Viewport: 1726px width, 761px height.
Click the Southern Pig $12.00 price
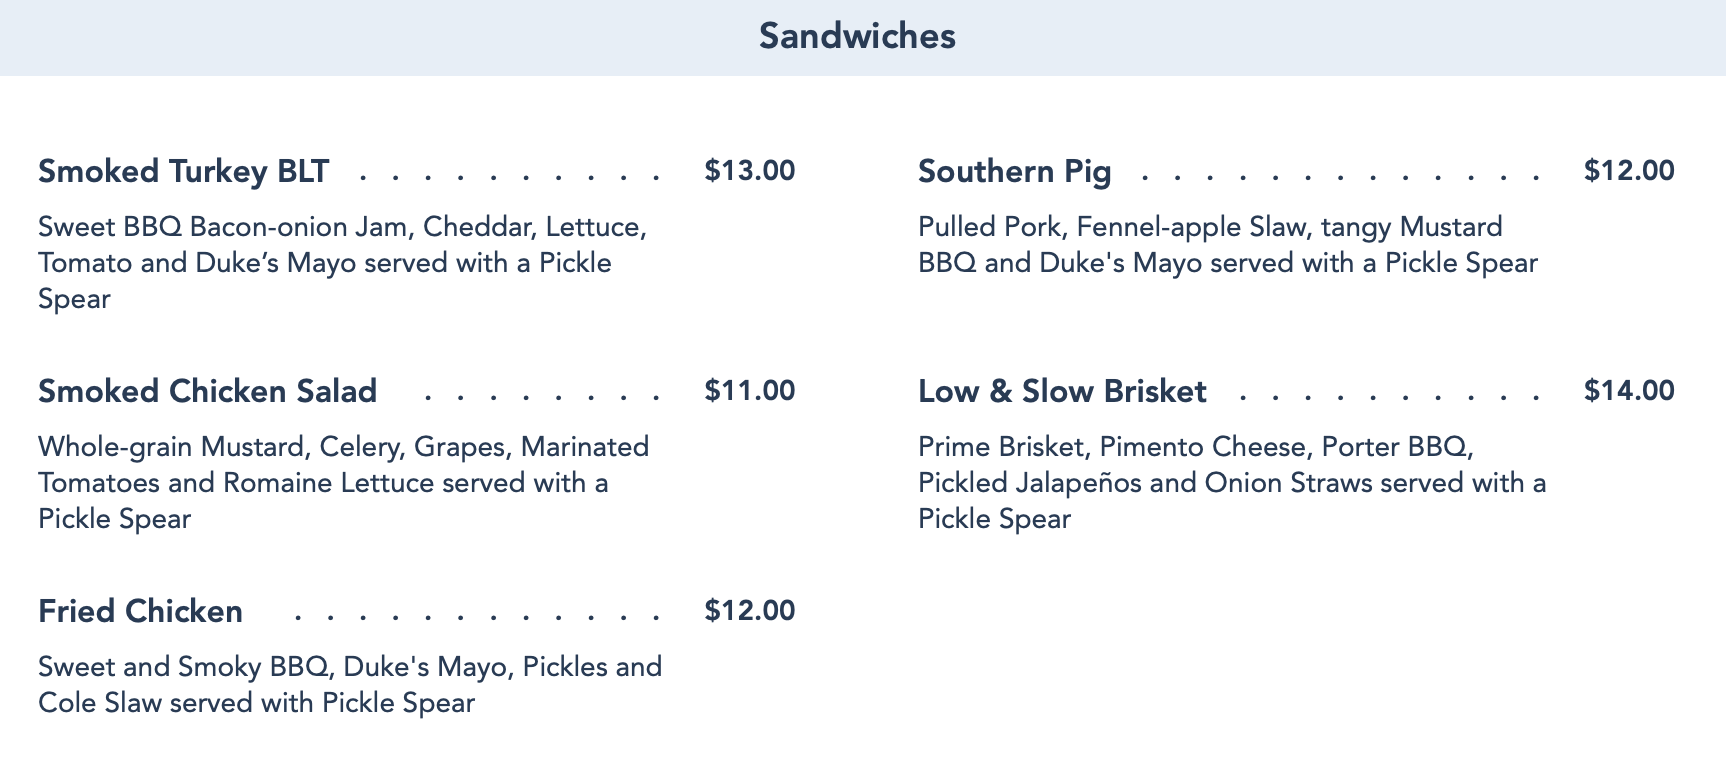coord(1628,171)
